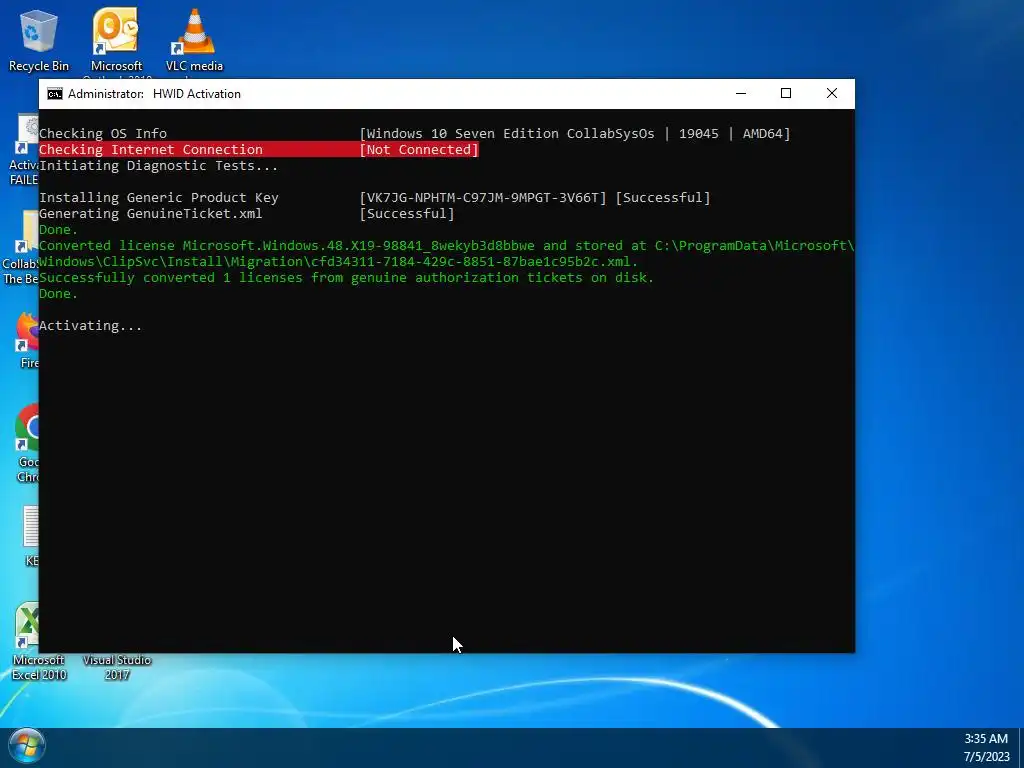
Task: Close the HWID Activation window
Action: pyautogui.click(x=831, y=93)
